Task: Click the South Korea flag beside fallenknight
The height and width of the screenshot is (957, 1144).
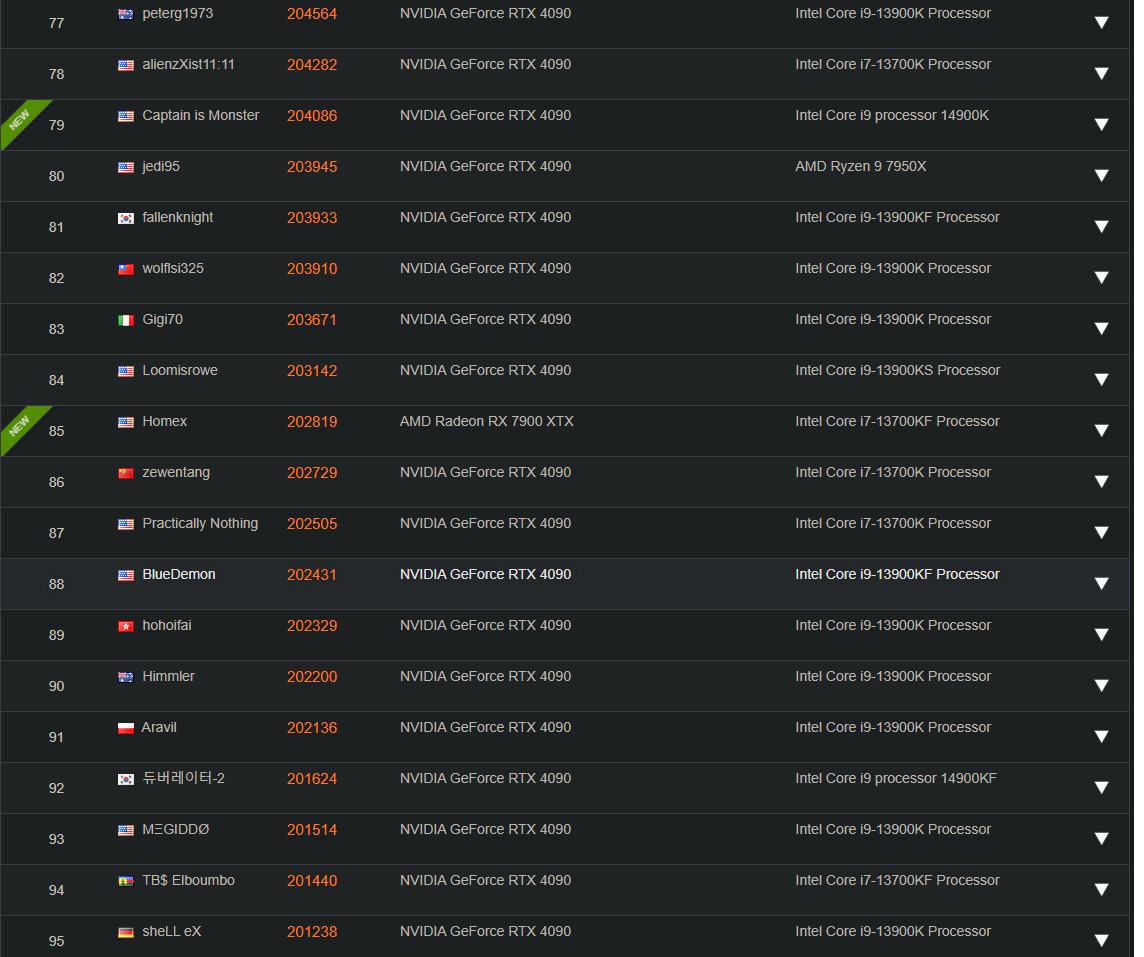Action: [125, 218]
